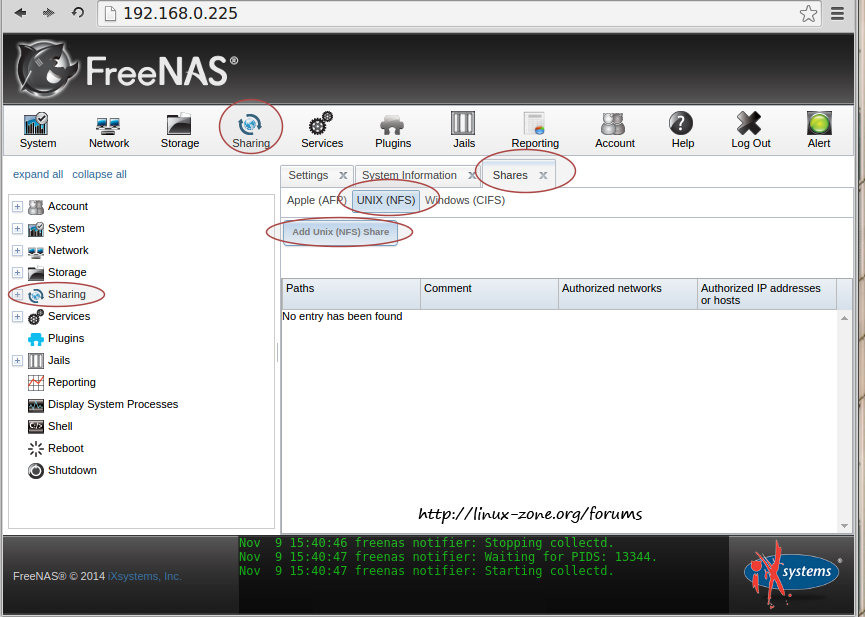Click the browser address bar
Image resolution: width=865 pixels, height=617 pixels.
coord(450,14)
